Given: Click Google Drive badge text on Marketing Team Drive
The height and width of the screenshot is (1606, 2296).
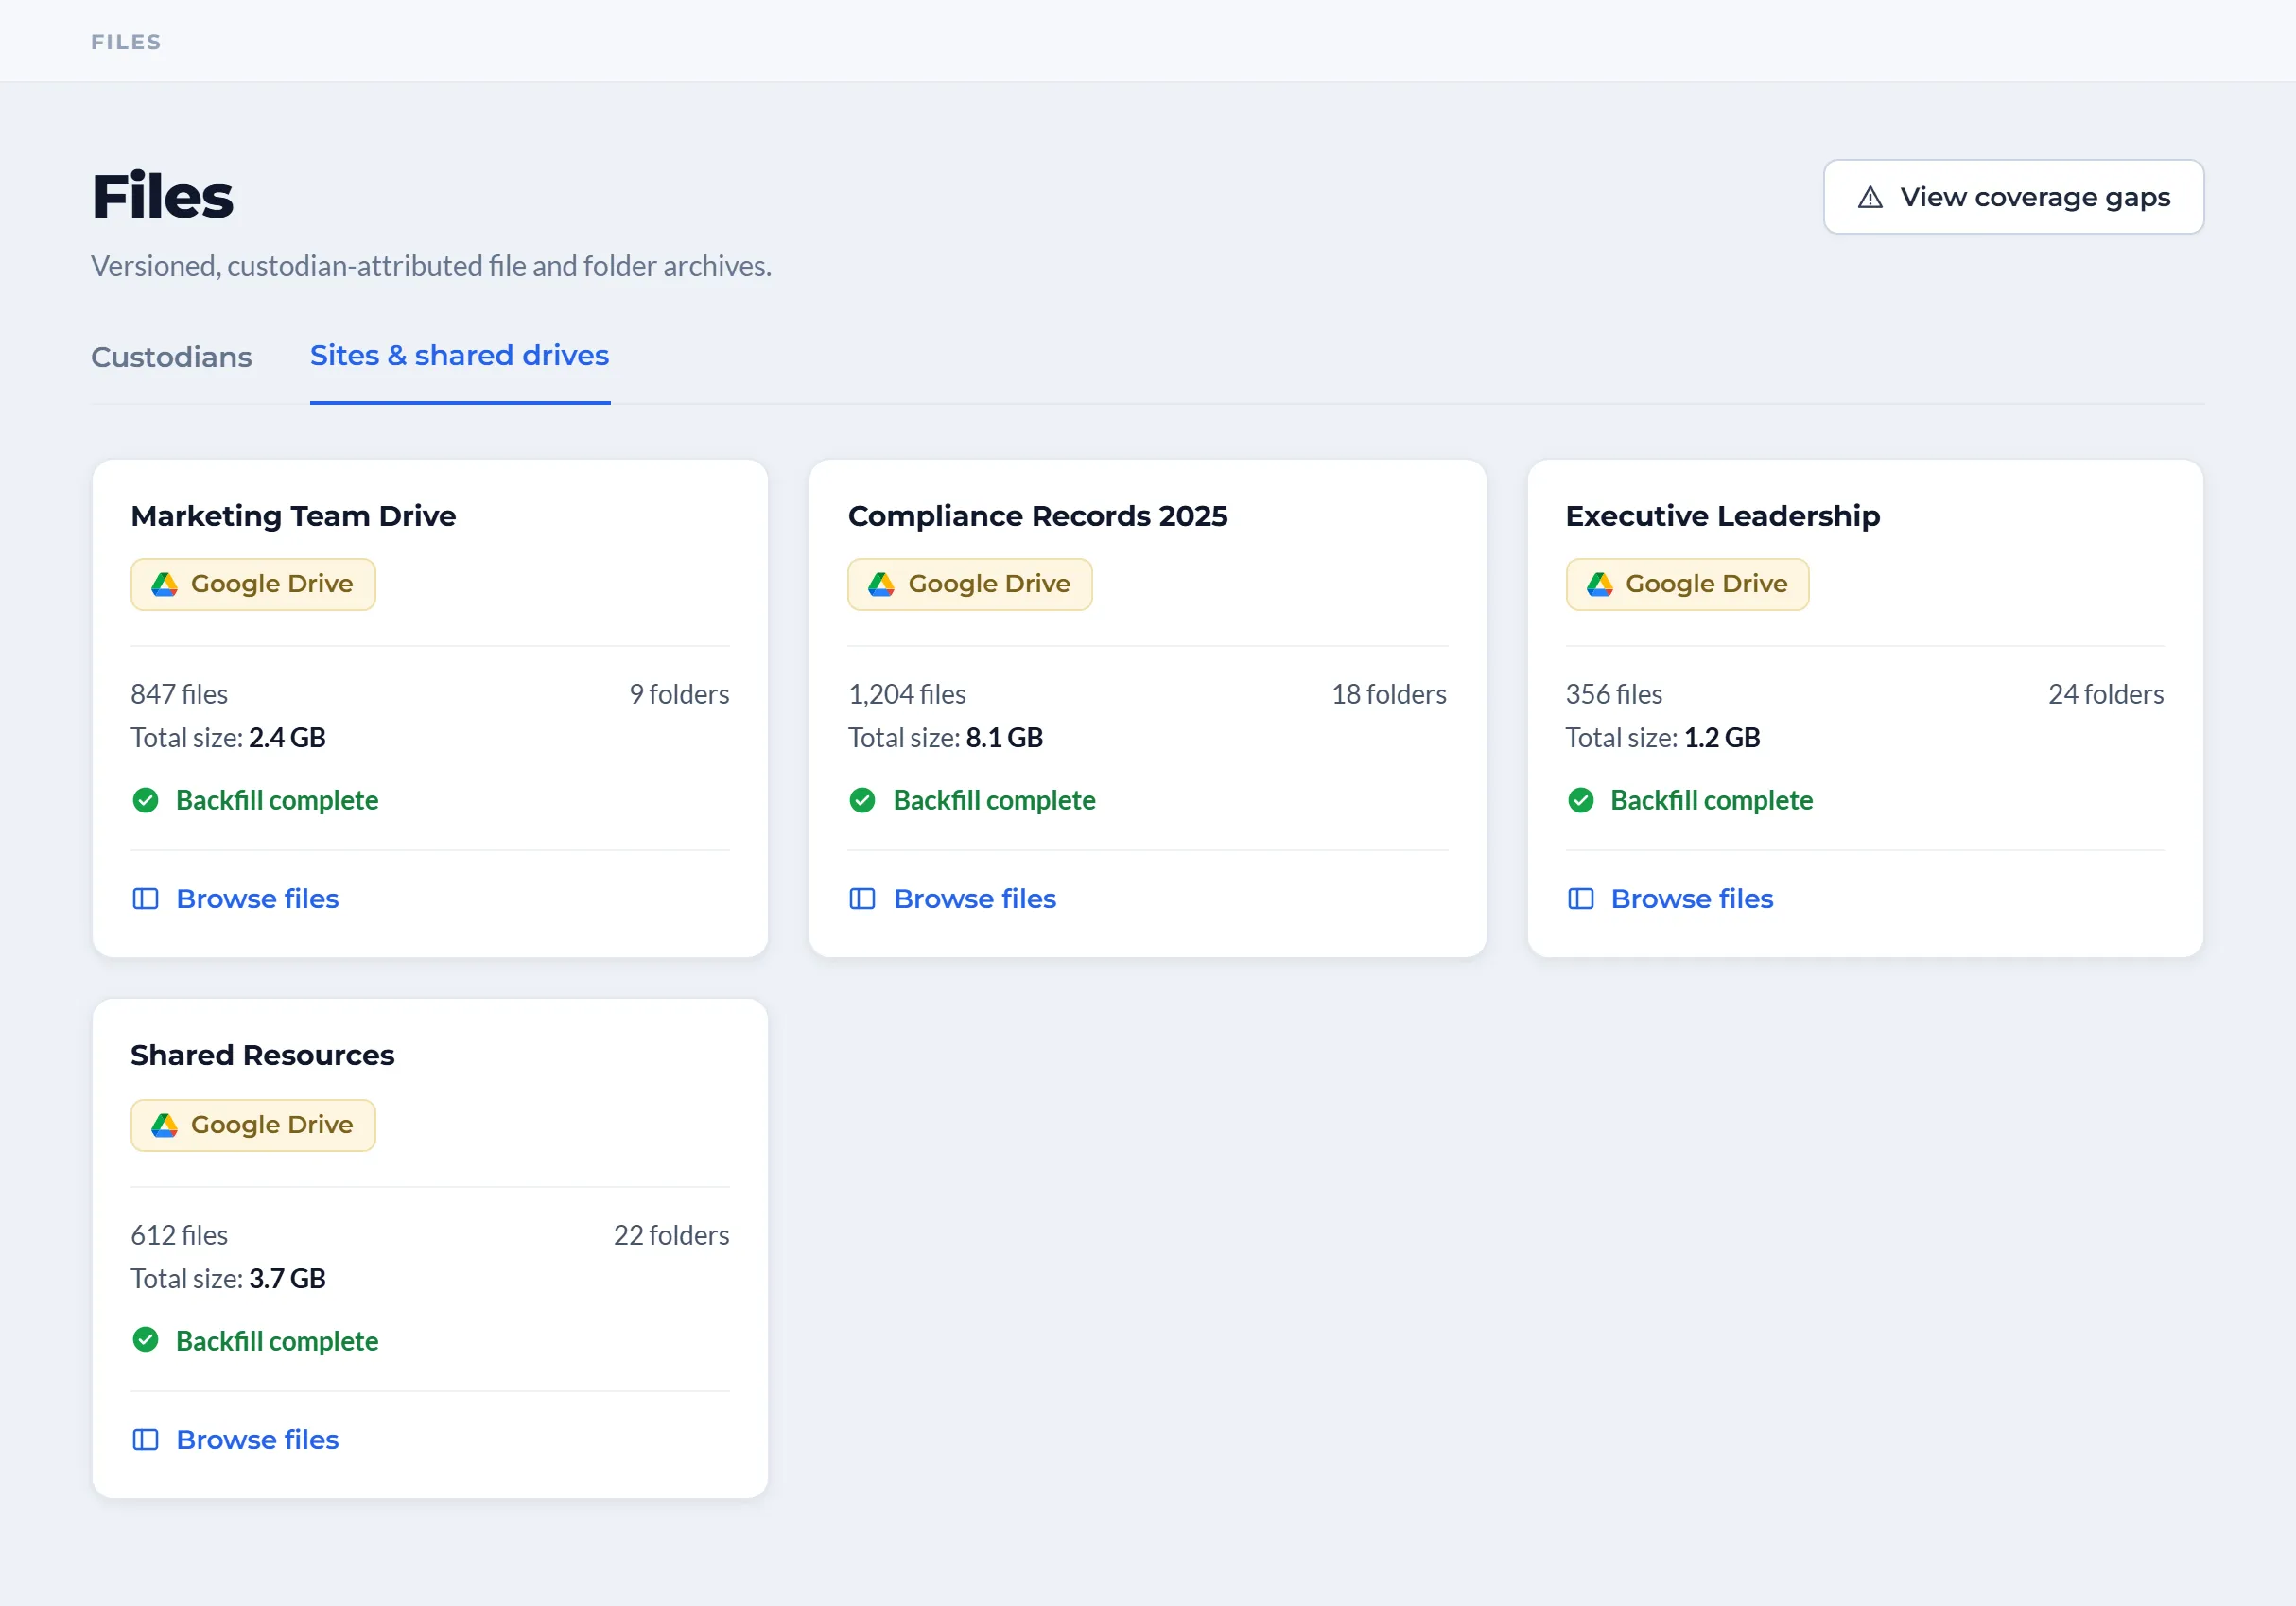Looking at the screenshot, I should tap(272, 584).
